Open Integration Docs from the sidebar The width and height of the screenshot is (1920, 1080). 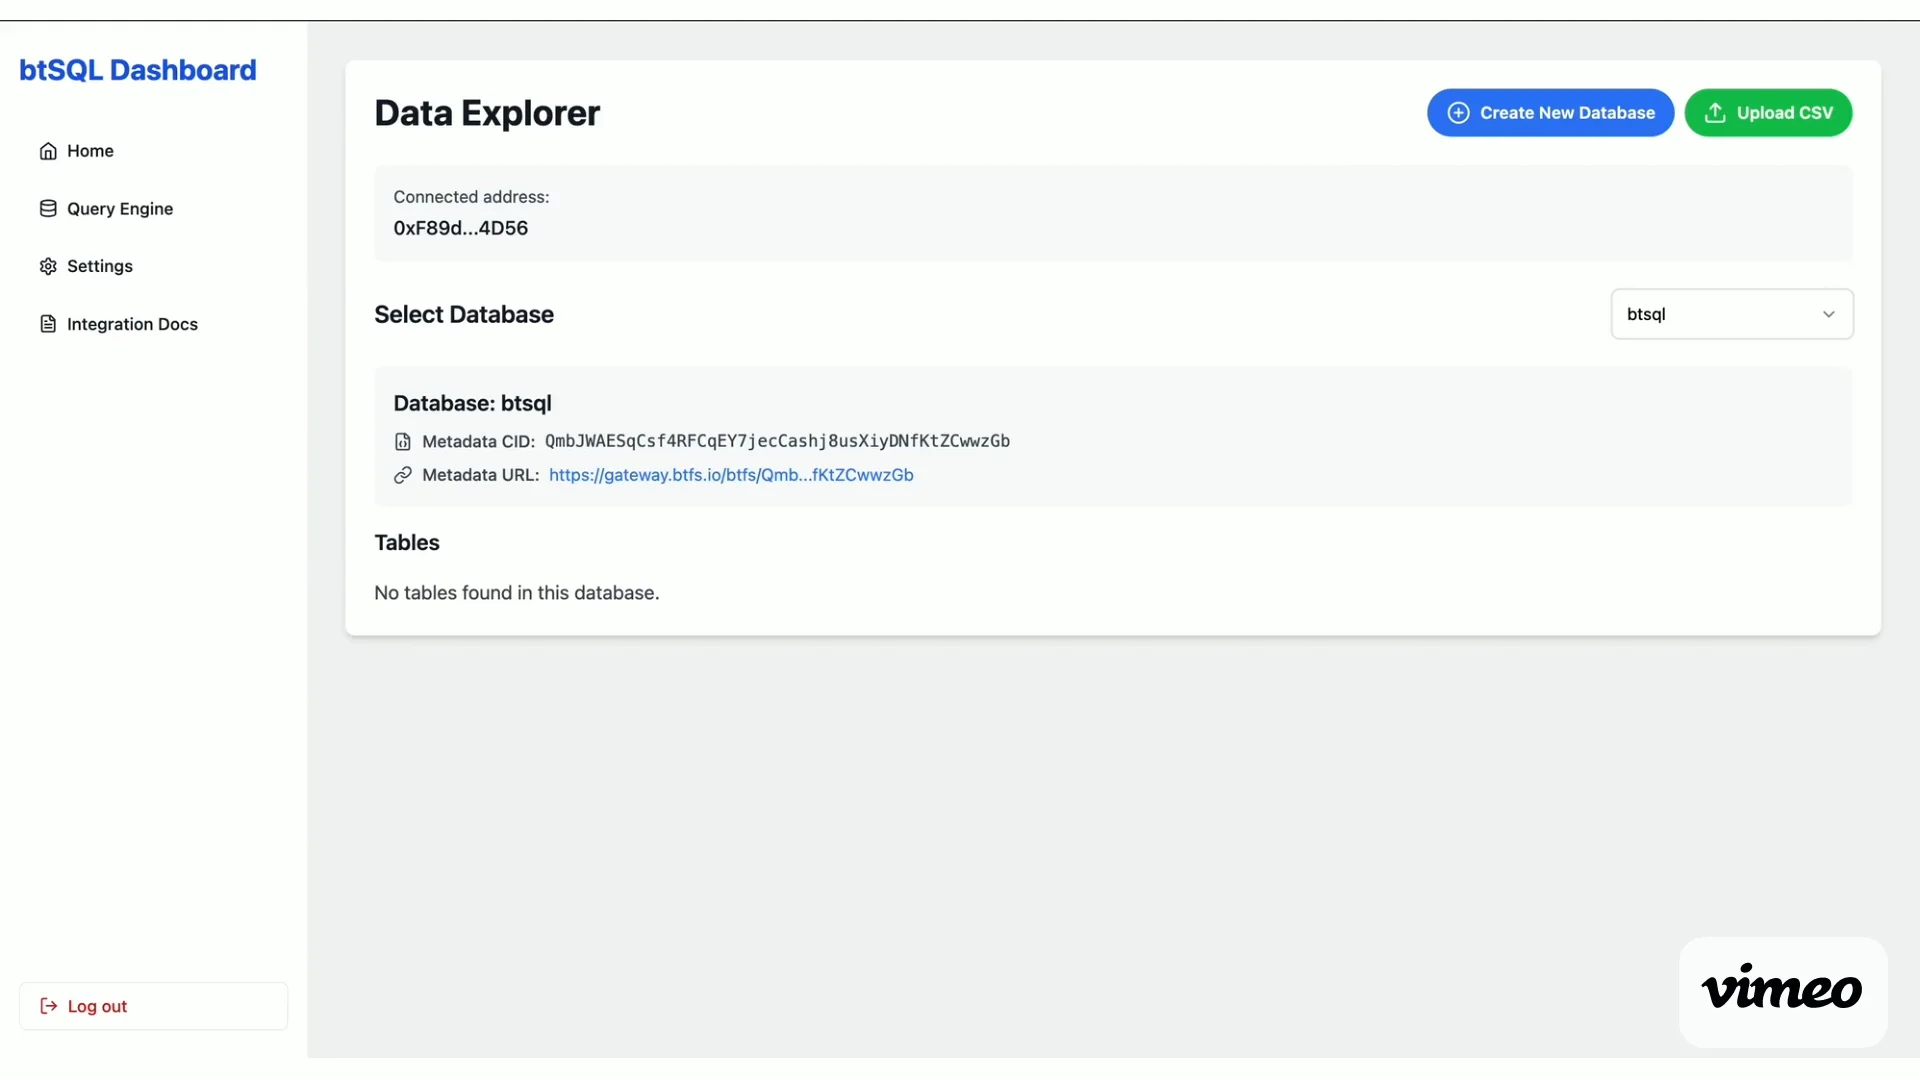pos(132,324)
